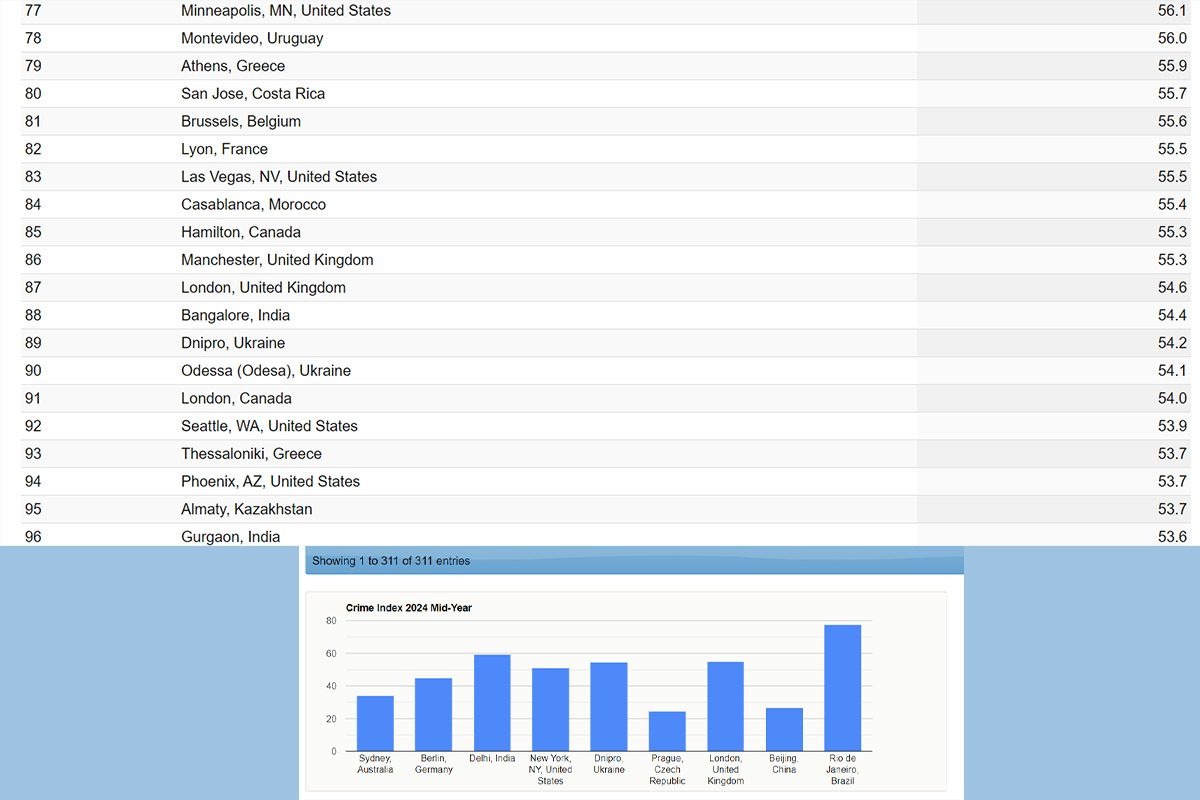Click Seattle, WA, United States entry
This screenshot has width=1200, height=800.
coord(269,426)
